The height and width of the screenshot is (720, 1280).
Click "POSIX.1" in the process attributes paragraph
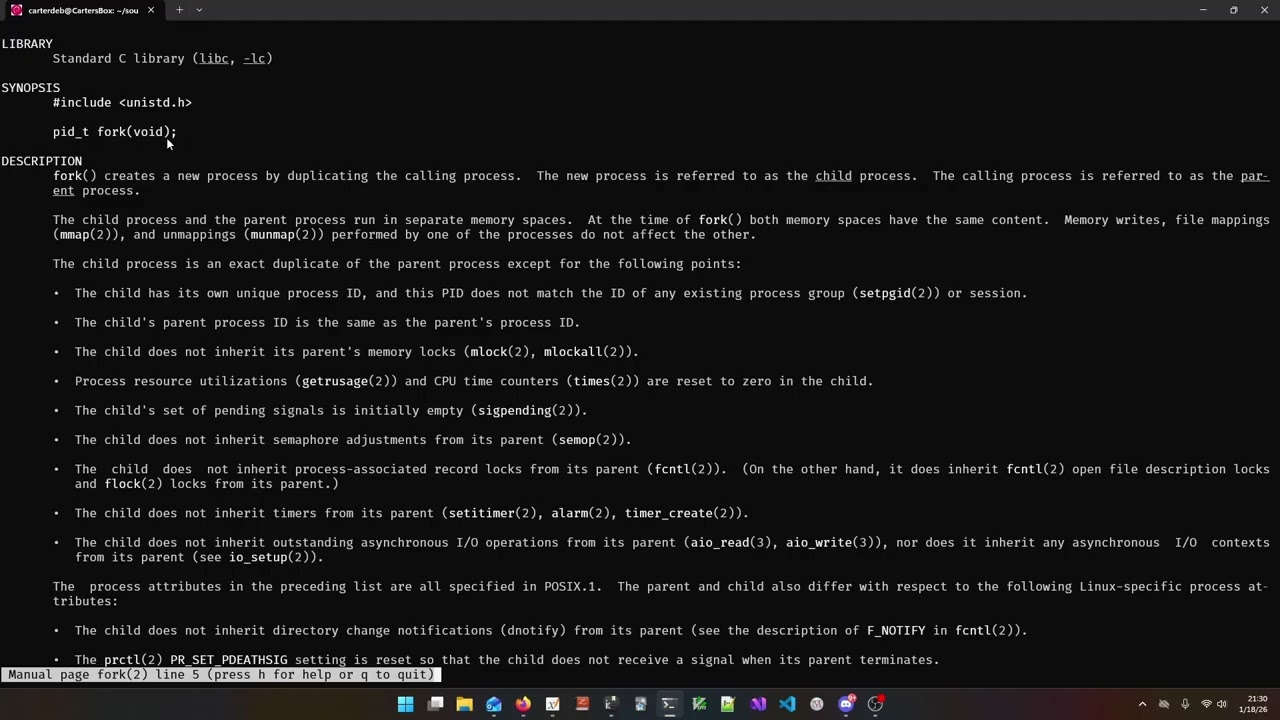[573, 587]
